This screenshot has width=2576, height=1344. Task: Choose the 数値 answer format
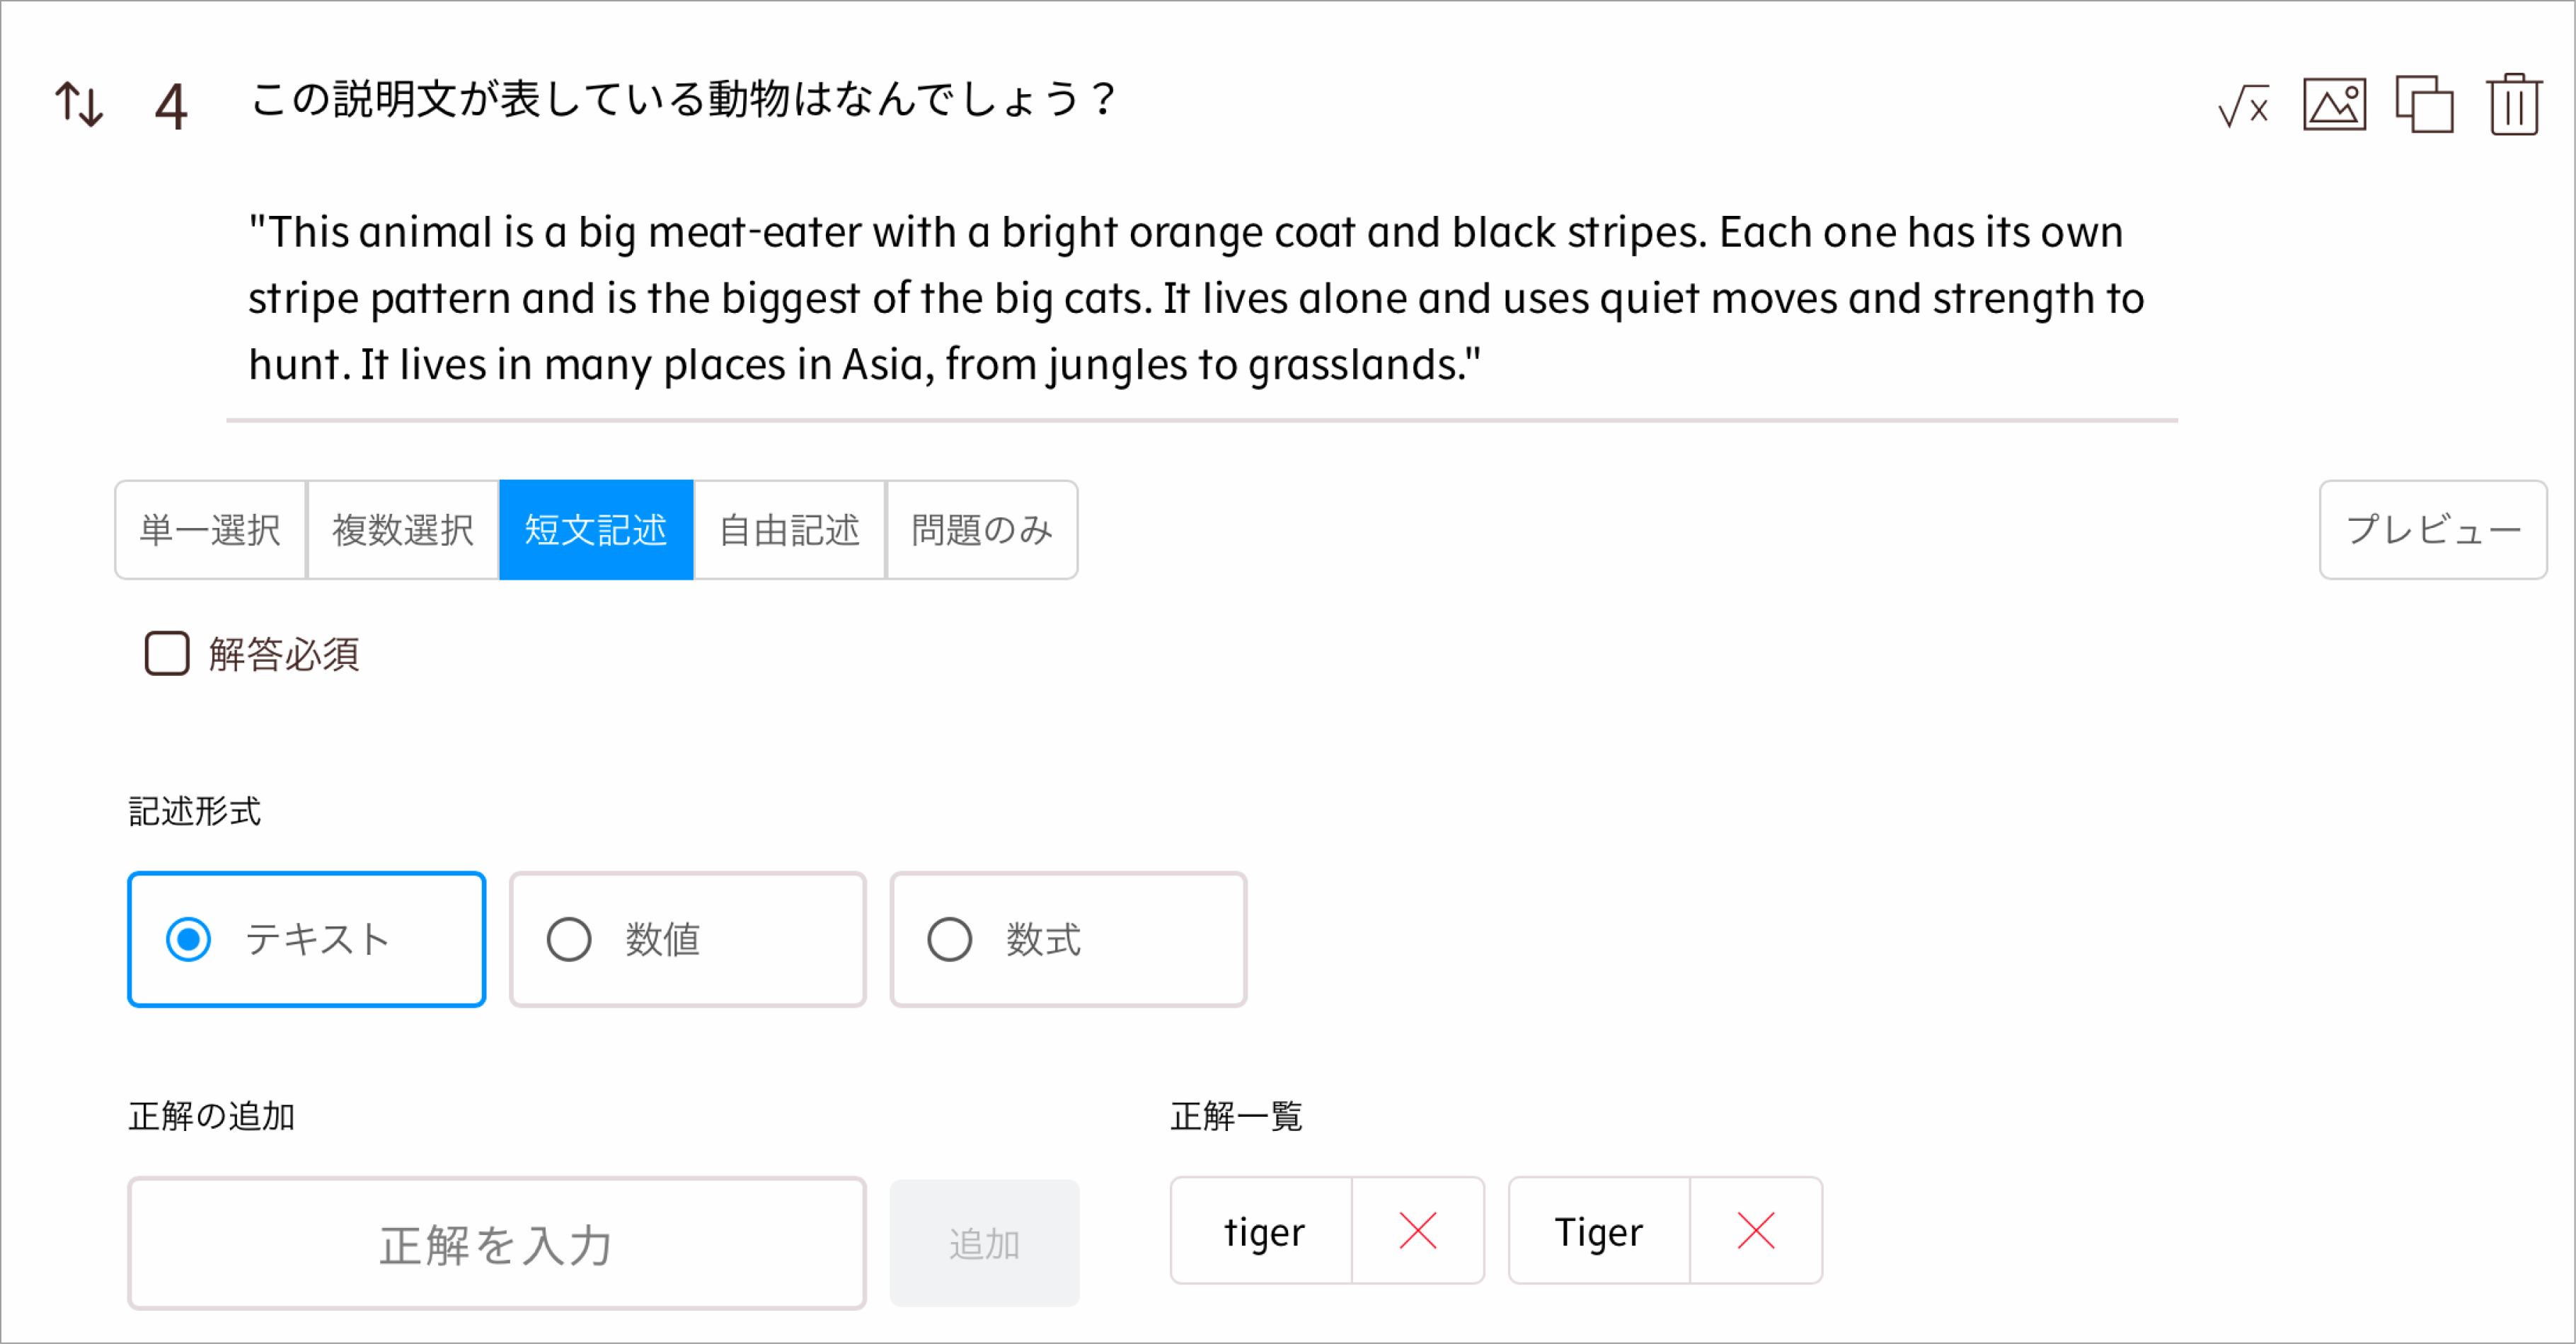[569, 940]
